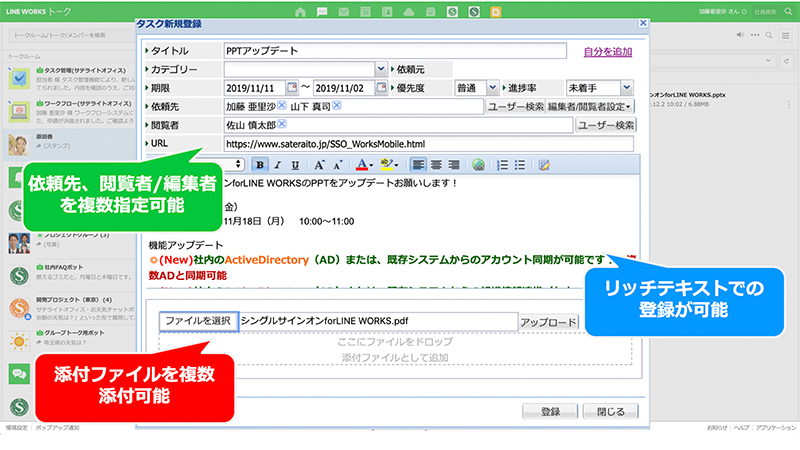Image resolution: width=800 pixels, height=450 pixels.
Task: Click the URL input field
Action: (x=429, y=144)
